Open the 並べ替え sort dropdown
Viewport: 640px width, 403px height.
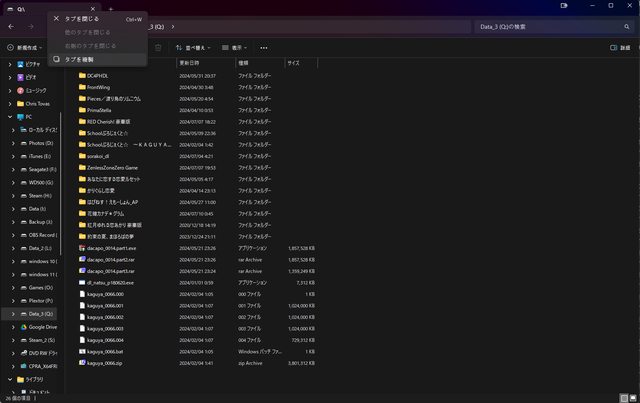pyautogui.click(x=194, y=47)
